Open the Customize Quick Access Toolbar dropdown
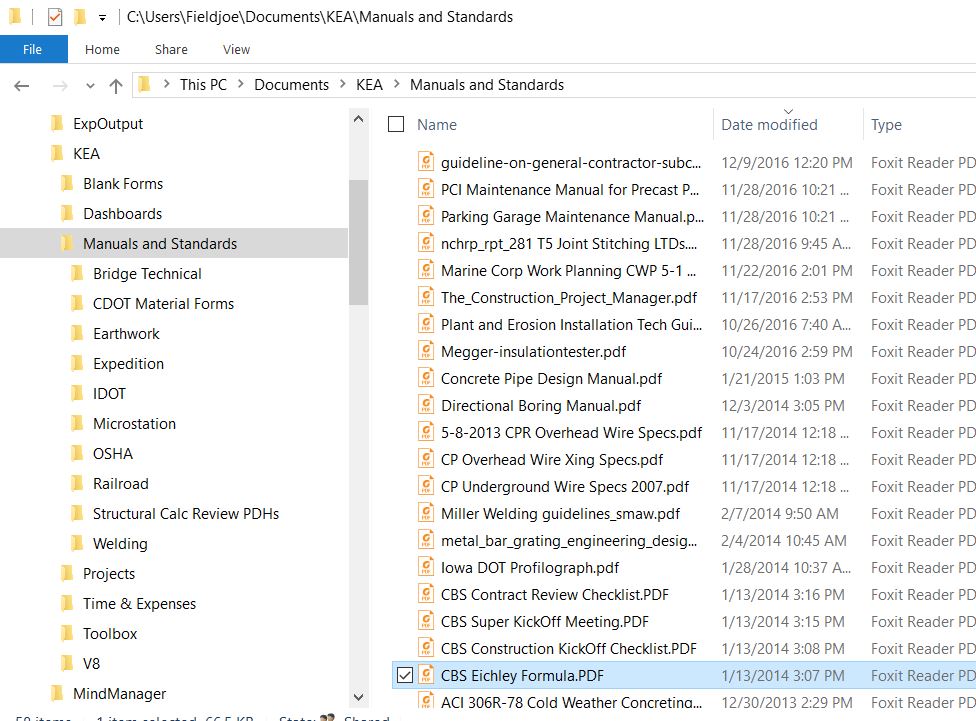 pos(102,18)
